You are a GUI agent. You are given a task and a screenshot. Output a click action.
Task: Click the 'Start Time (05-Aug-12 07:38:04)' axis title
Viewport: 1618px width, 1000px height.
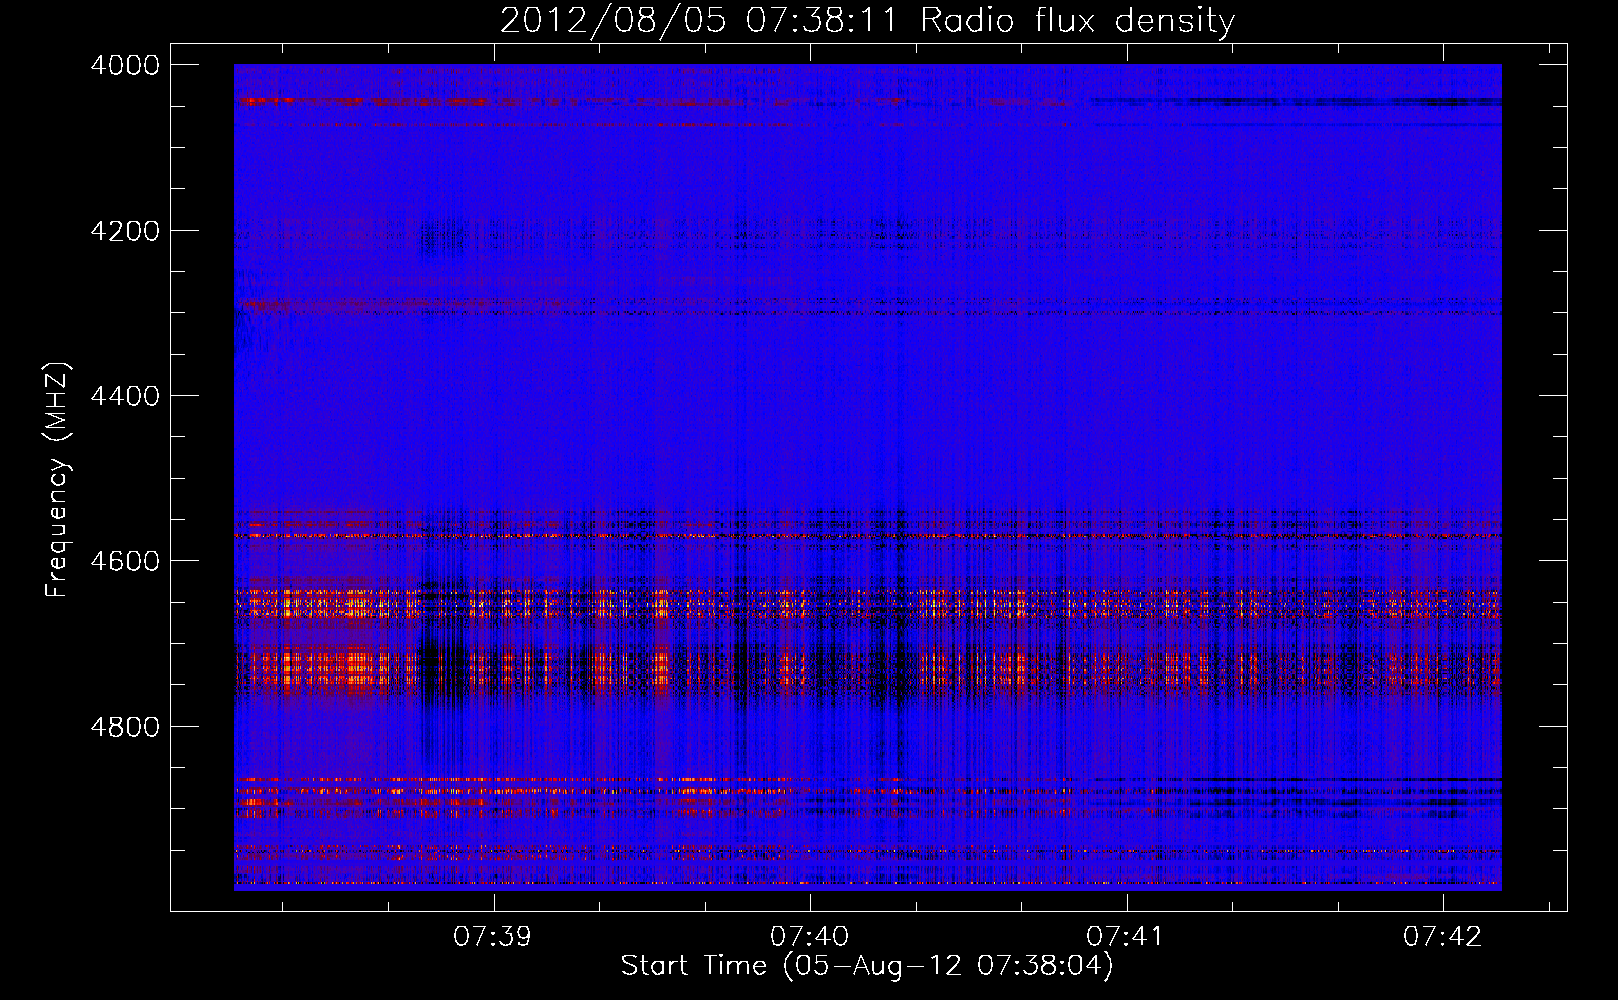click(867, 965)
